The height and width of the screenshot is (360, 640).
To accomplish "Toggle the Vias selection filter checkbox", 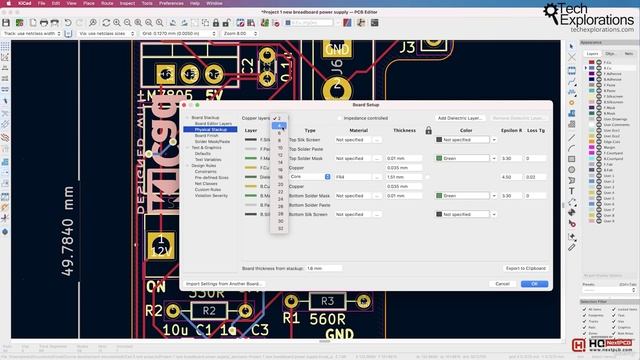I will tap(613, 321).
